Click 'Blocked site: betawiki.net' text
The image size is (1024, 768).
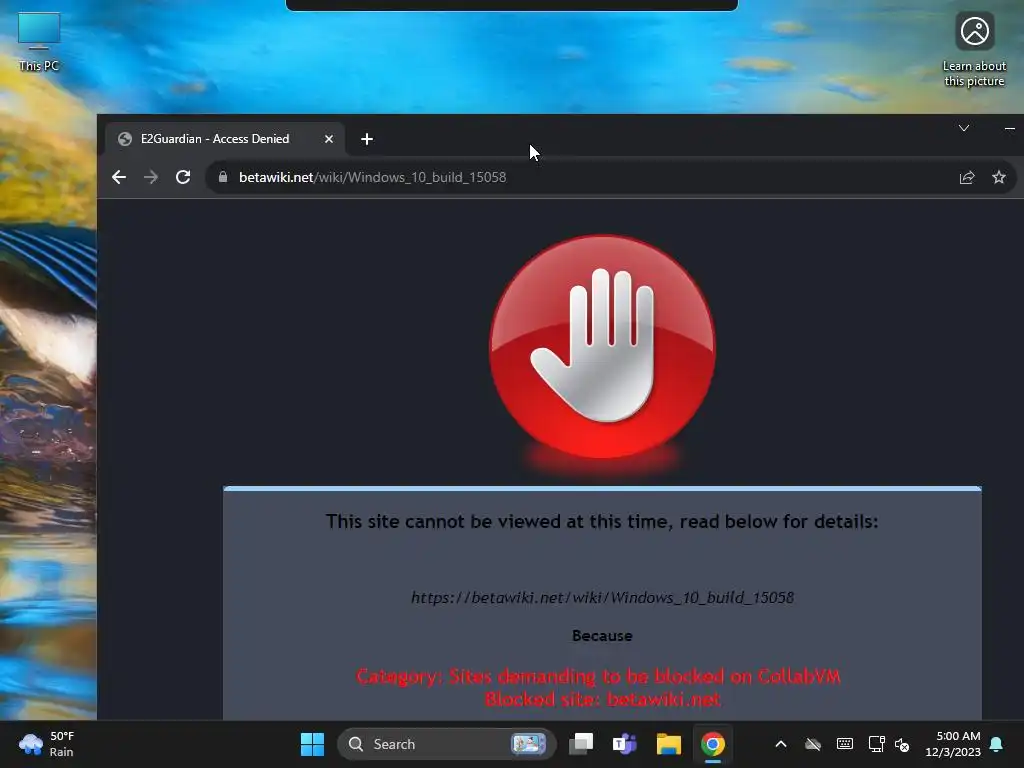click(x=602, y=699)
